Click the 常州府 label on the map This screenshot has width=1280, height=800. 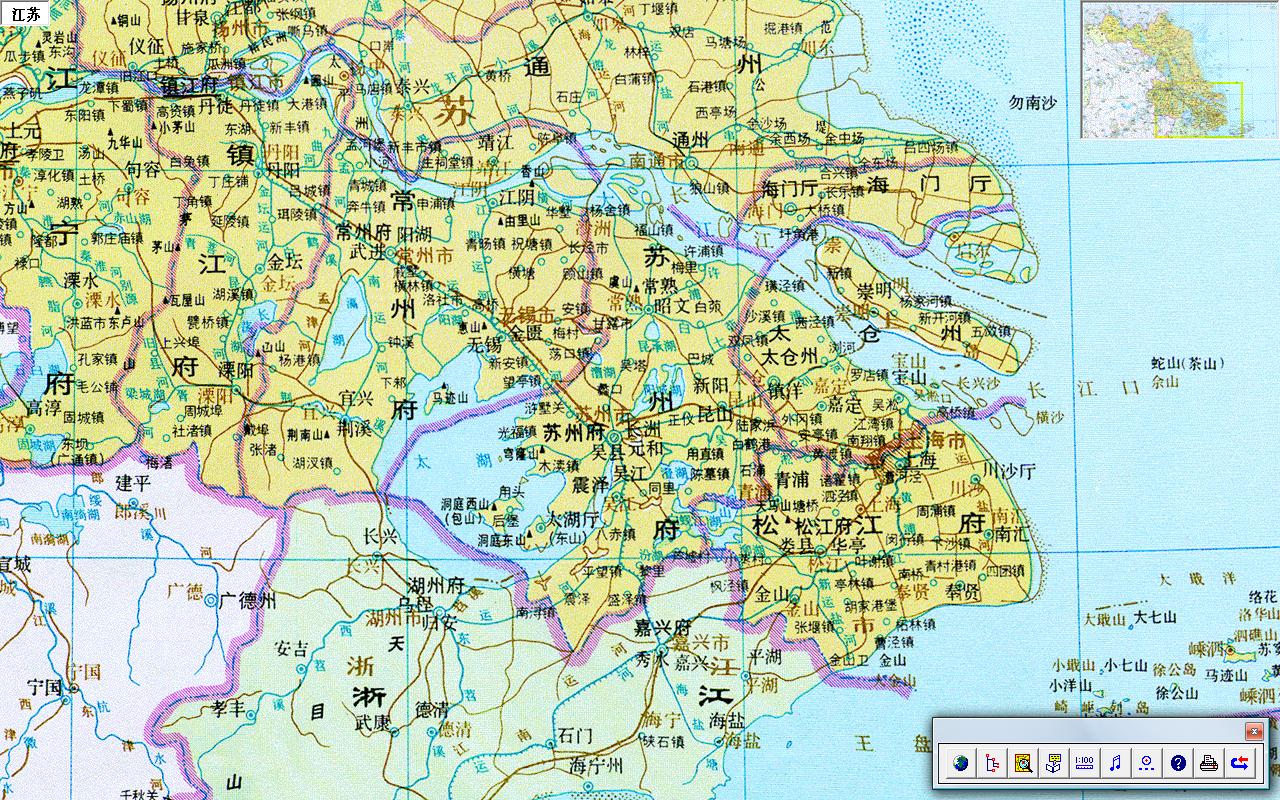coord(364,232)
